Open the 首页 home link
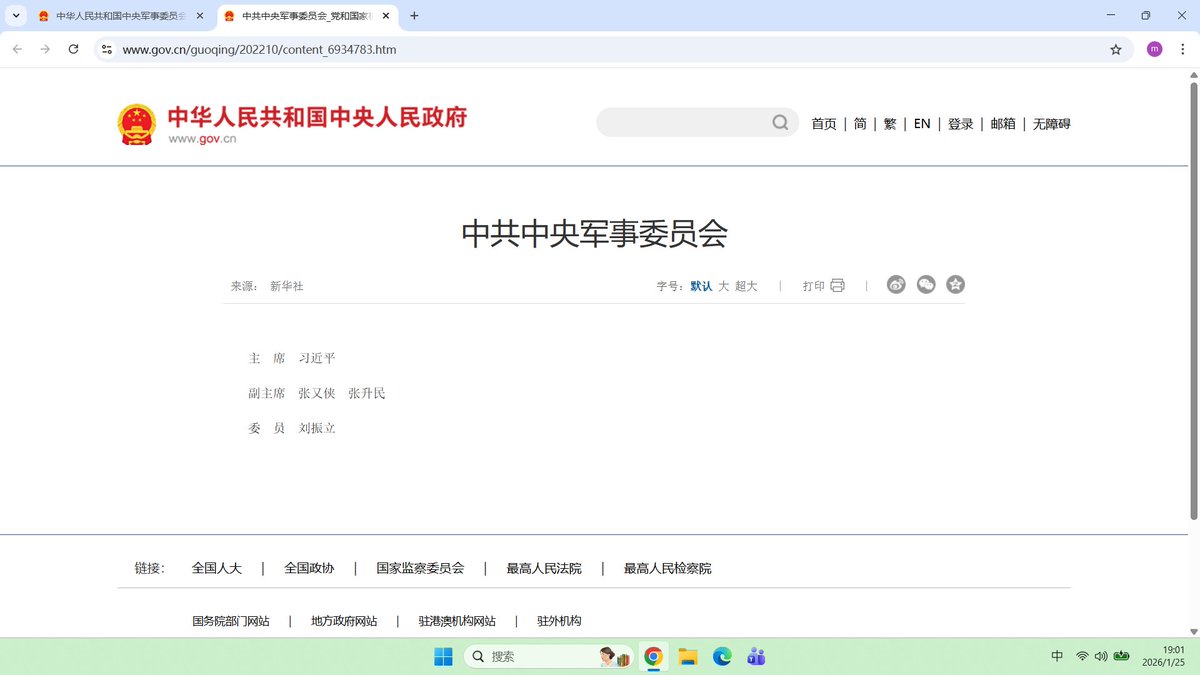Screen dimensions: 1200x675 (824, 124)
